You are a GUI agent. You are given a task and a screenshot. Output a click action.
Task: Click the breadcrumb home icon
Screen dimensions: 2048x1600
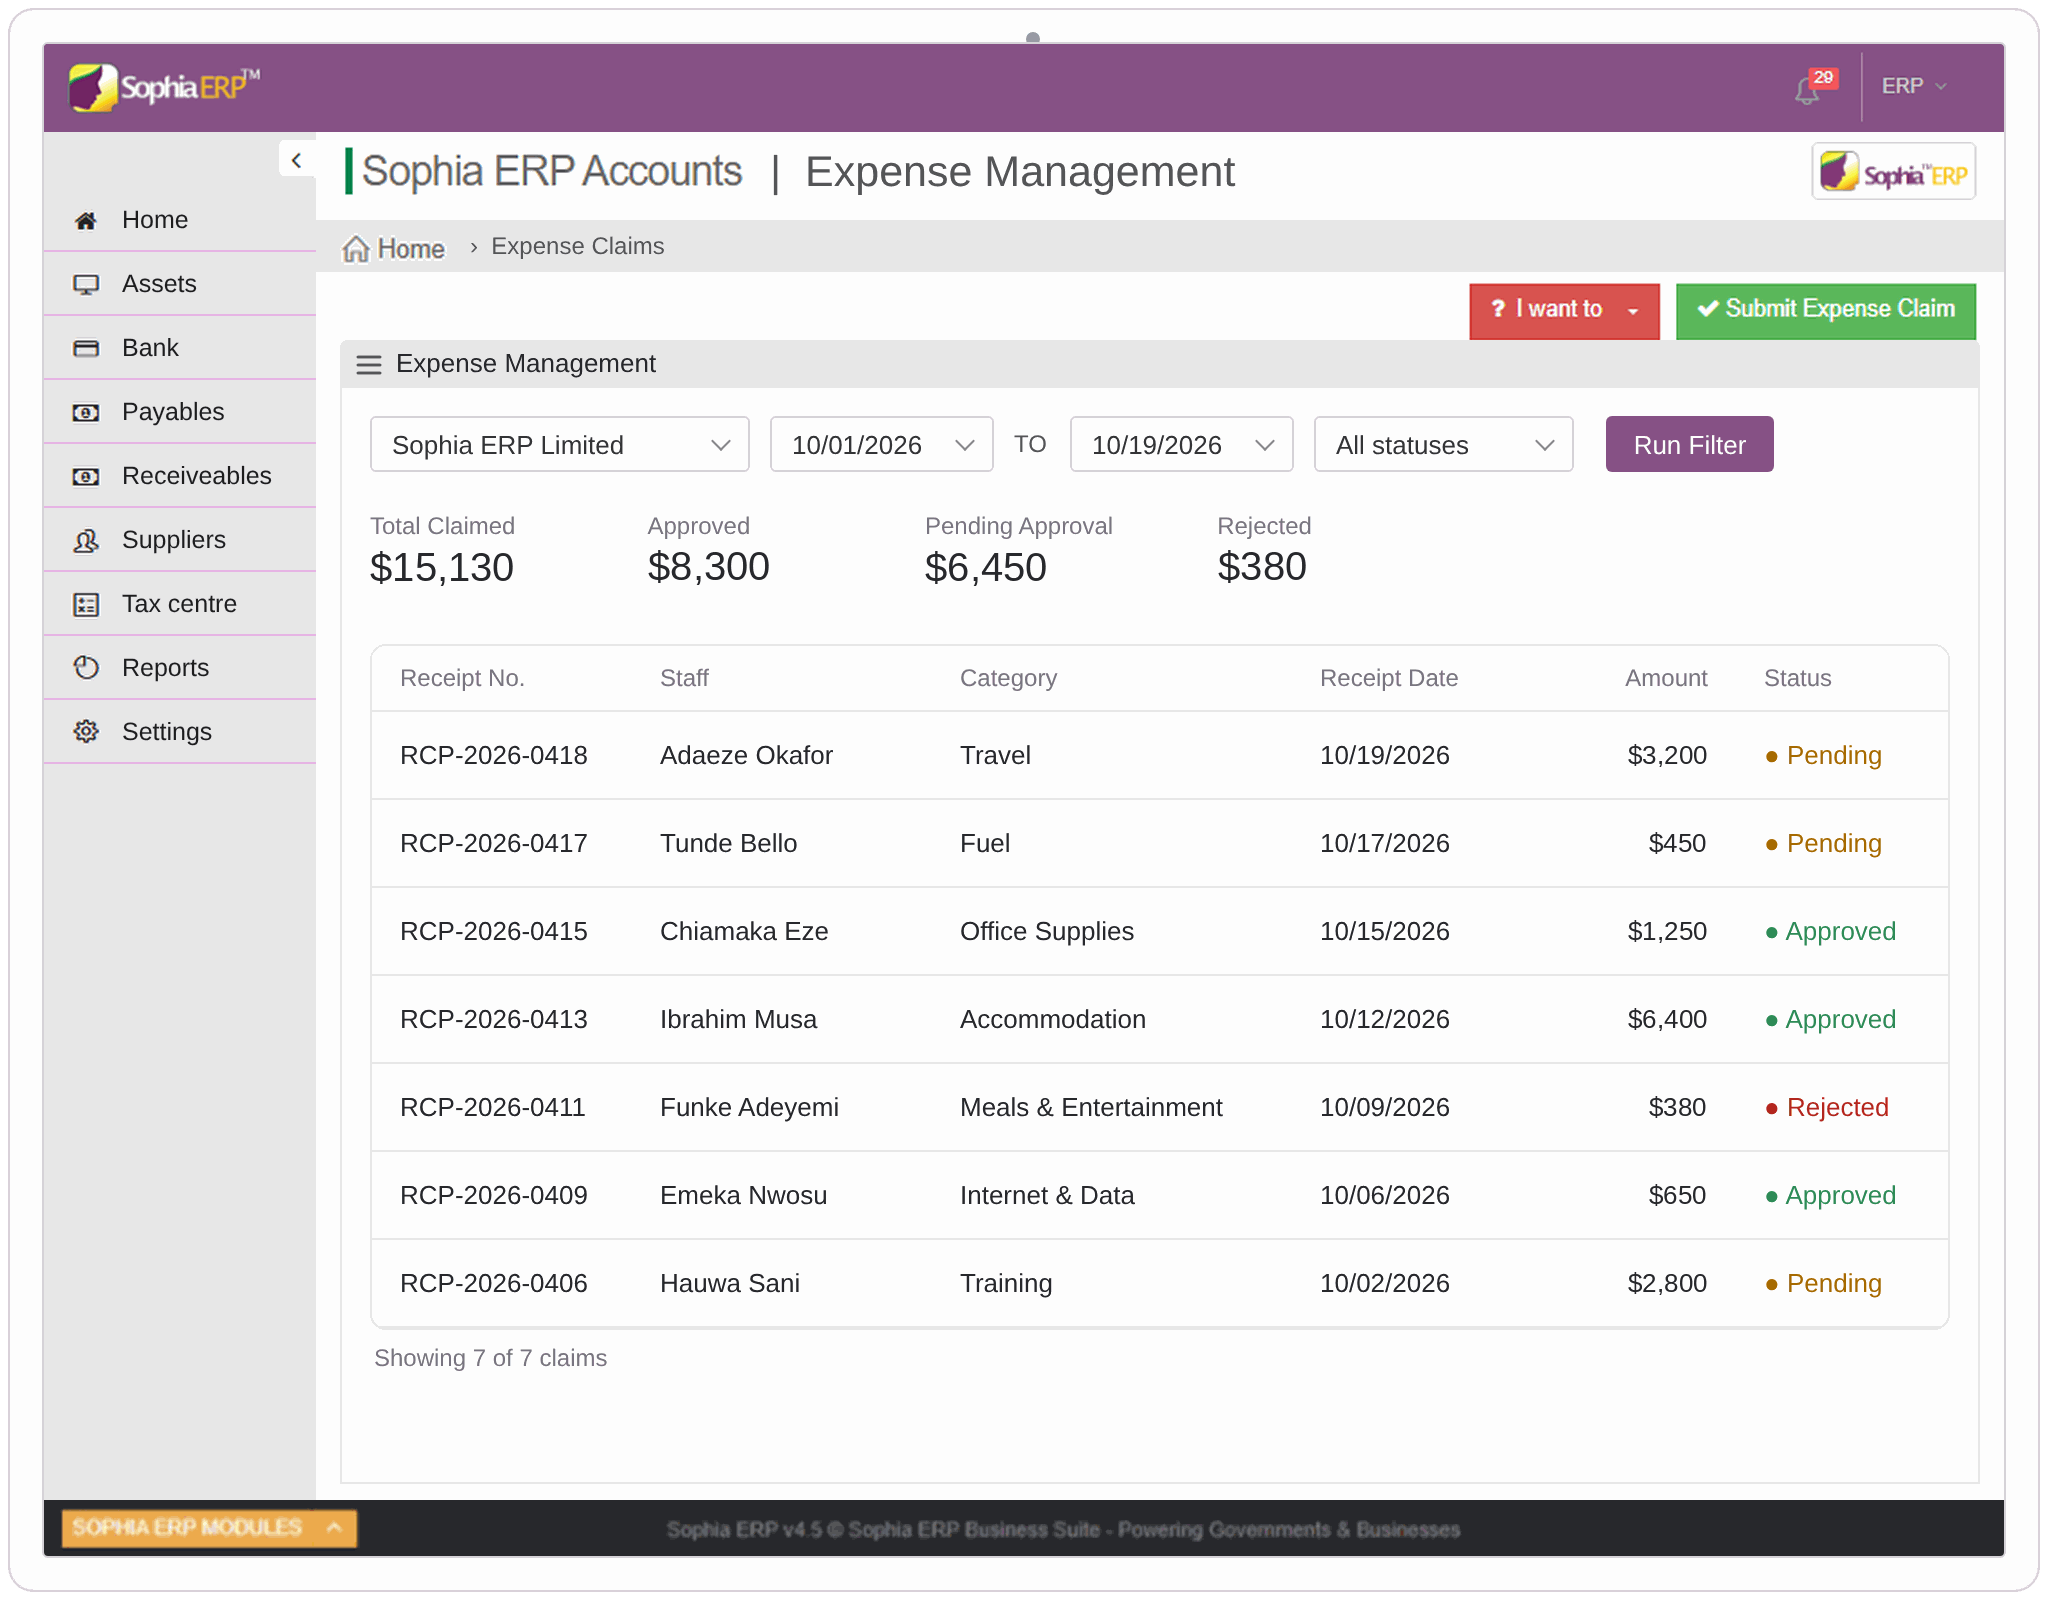coord(356,248)
